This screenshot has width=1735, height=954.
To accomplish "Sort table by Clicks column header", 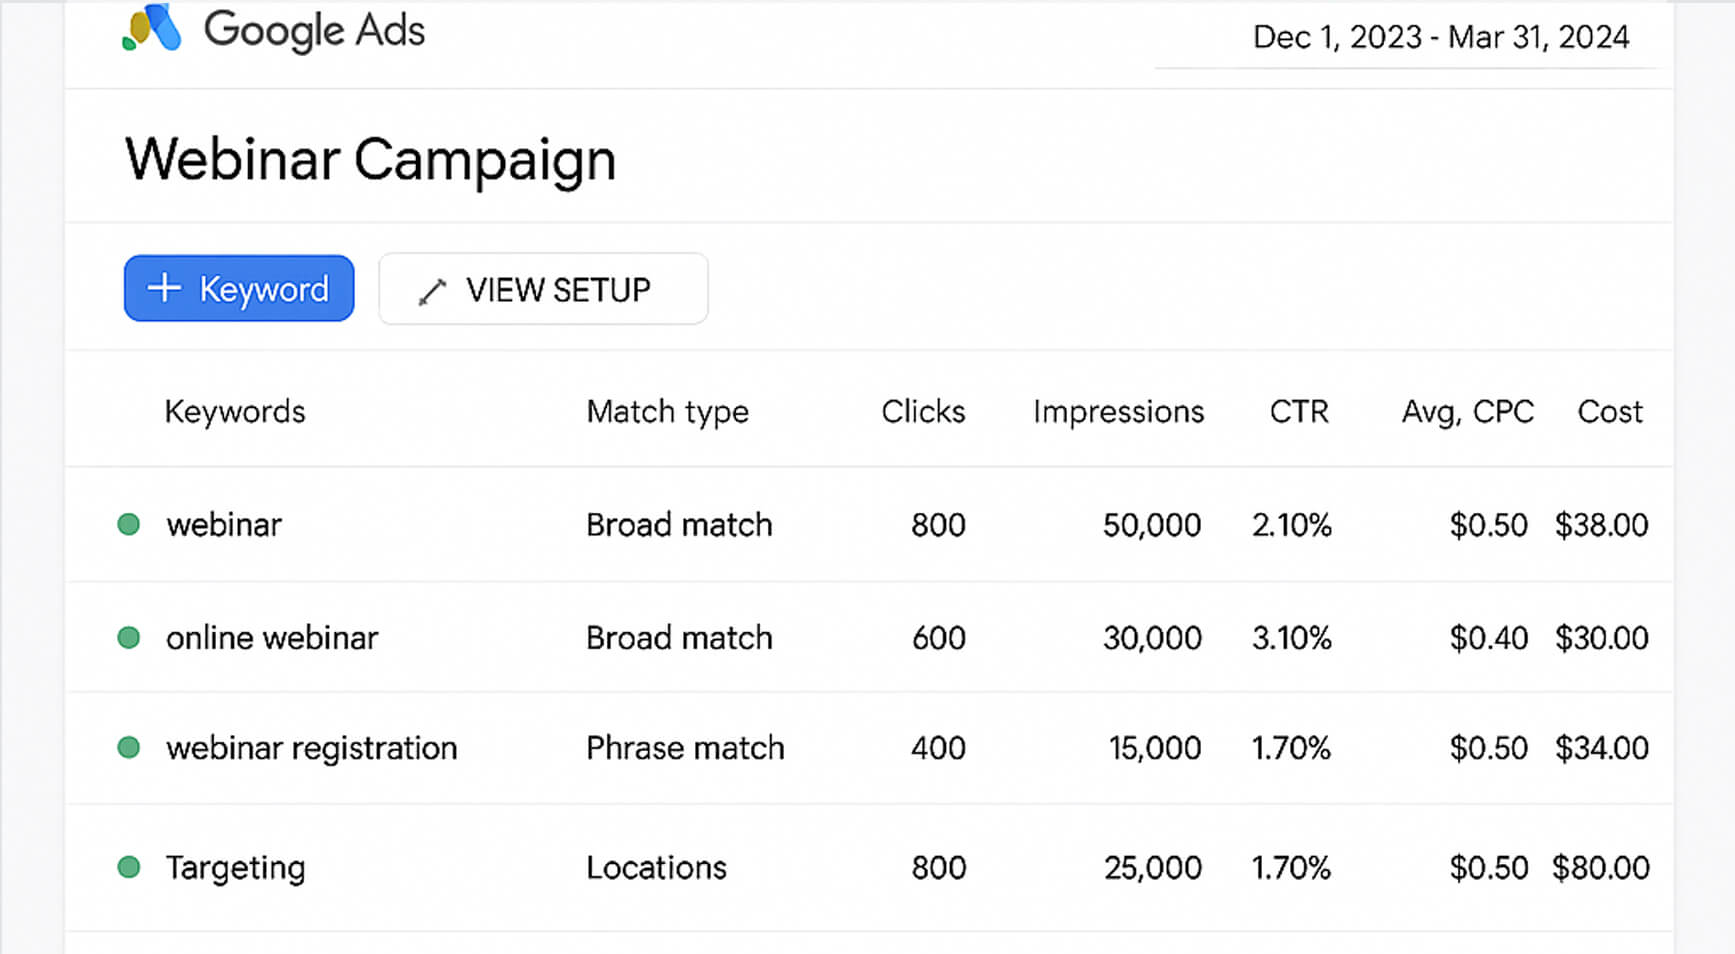I will [923, 411].
